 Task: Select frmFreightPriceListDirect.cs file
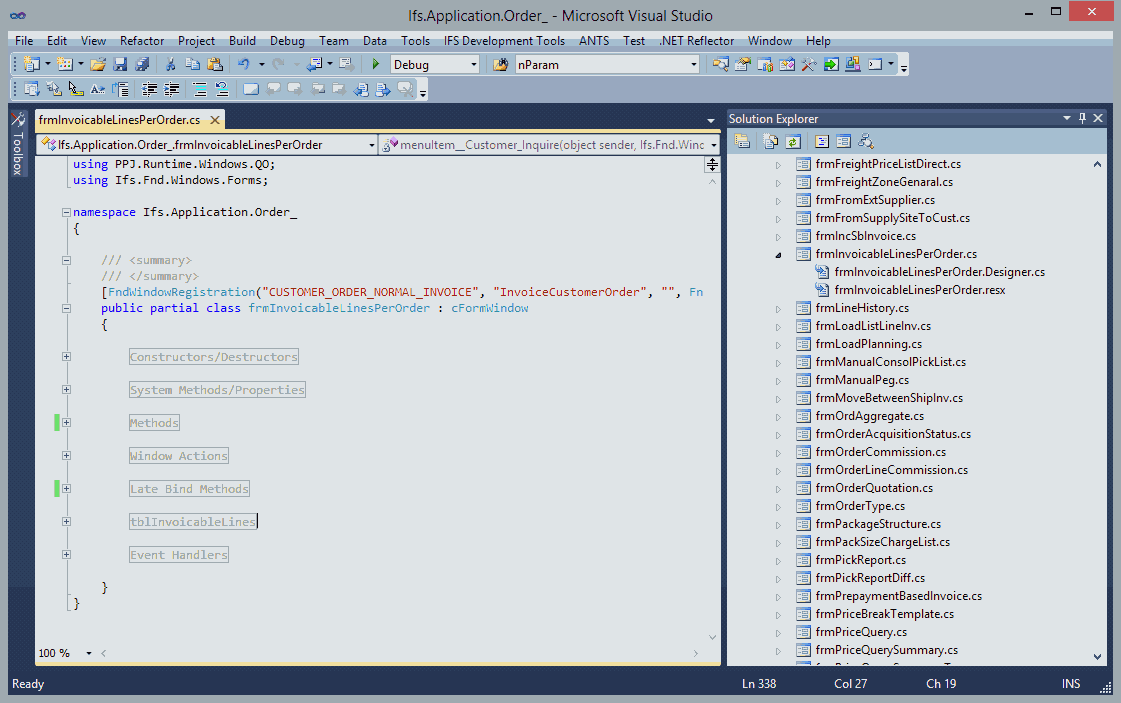(888, 164)
